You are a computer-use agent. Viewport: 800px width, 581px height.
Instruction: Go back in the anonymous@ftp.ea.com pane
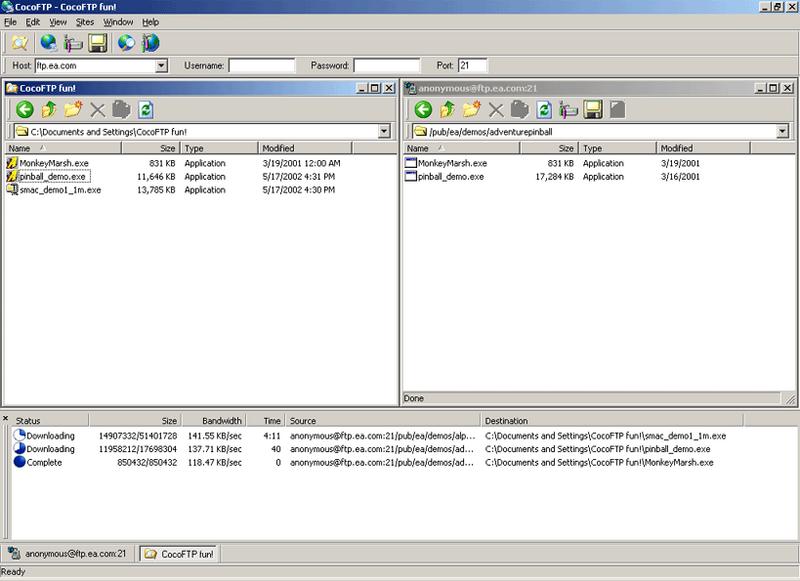pyautogui.click(x=423, y=109)
